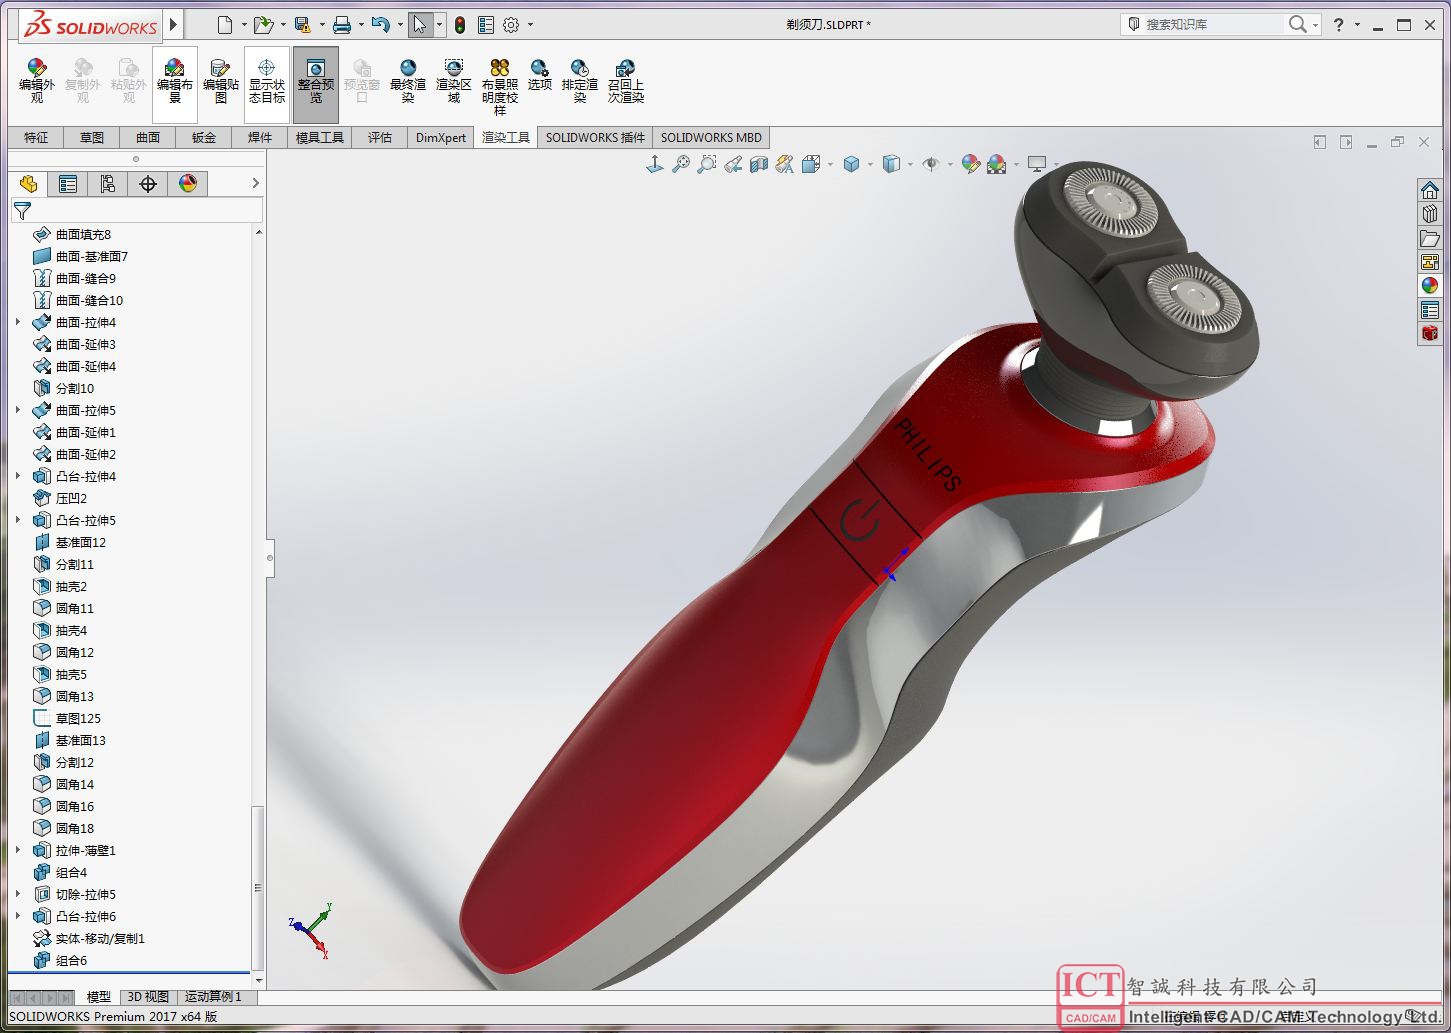Screen dimensions: 1451x1033
Task: Open Appearances color ball in task pane
Action: (x=1430, y=286)
